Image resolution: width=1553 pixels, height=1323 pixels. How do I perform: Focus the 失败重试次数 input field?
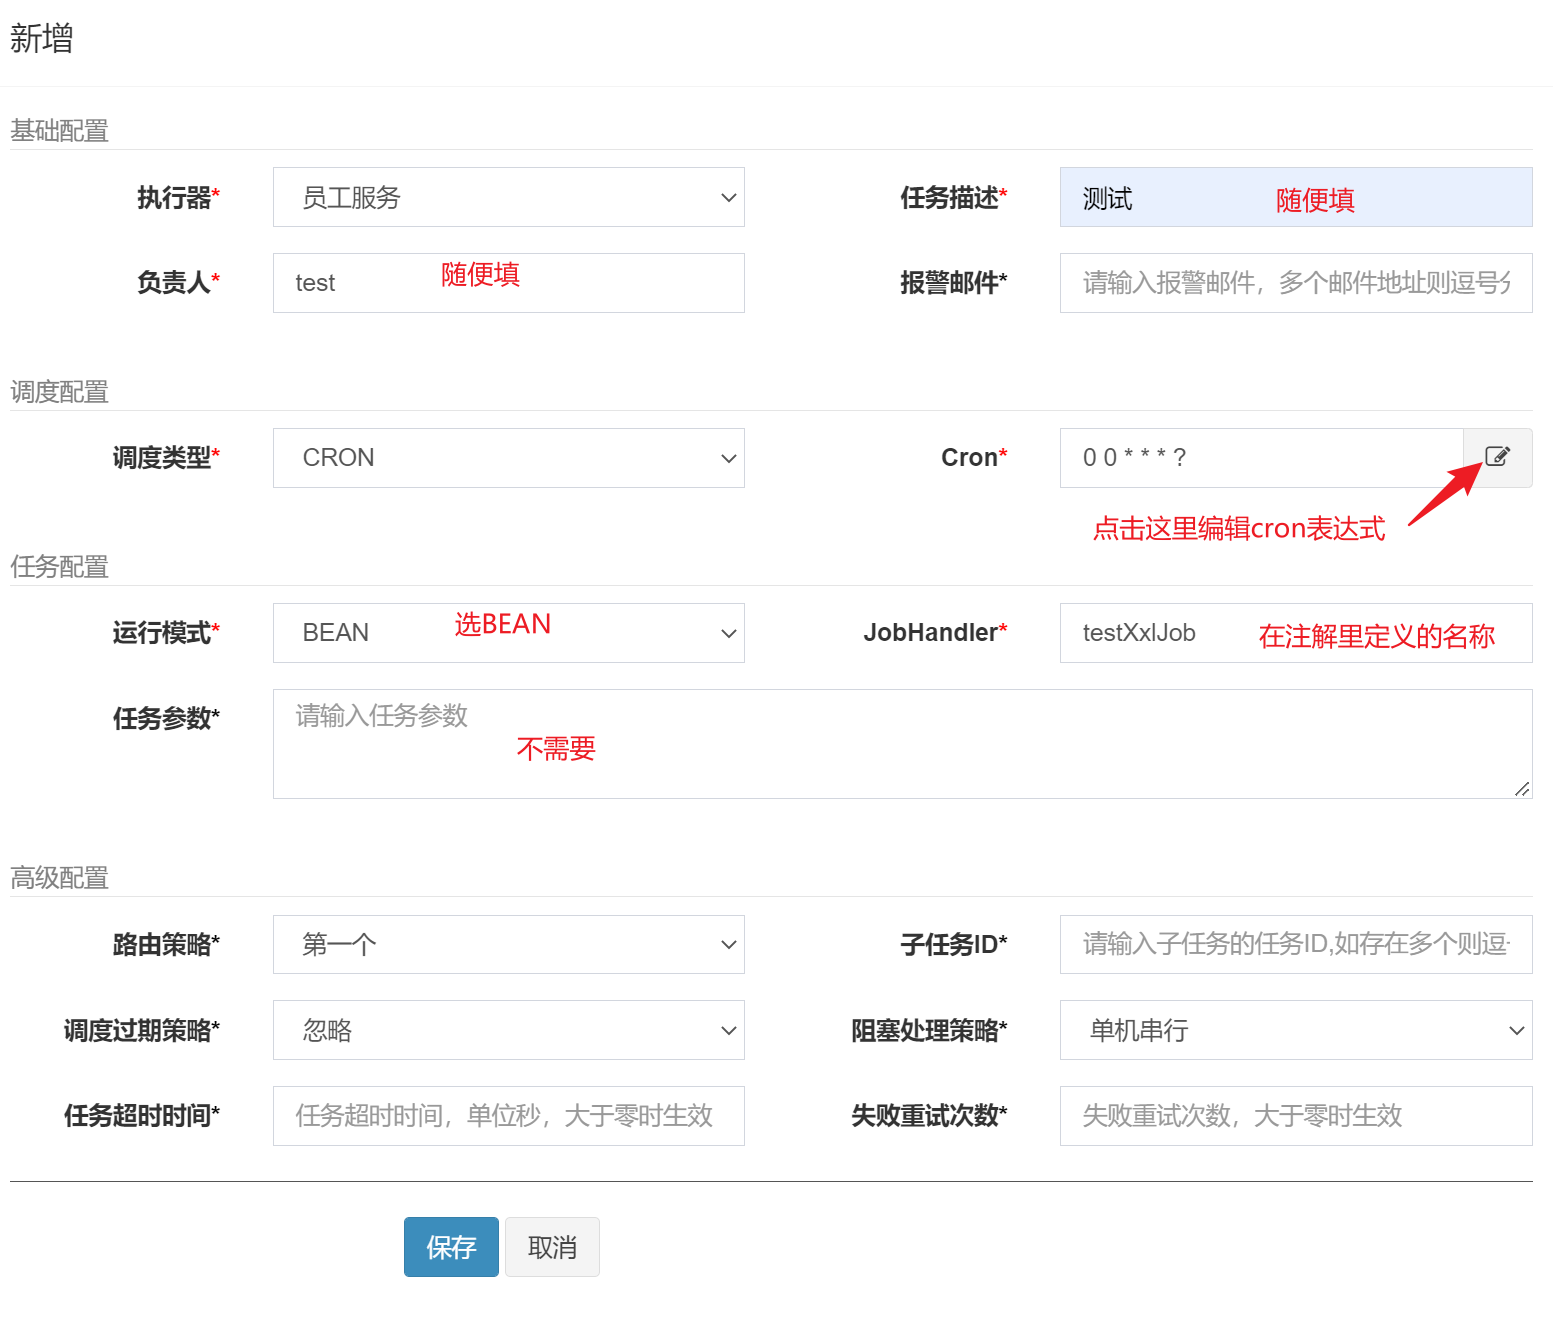pyautogui.click(x=1295, y=1116)
